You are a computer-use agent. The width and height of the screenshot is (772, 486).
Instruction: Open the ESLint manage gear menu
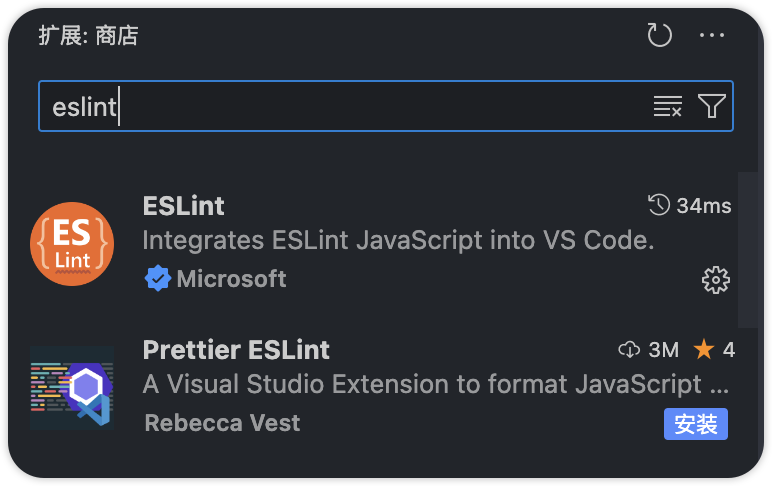(715, 280)
